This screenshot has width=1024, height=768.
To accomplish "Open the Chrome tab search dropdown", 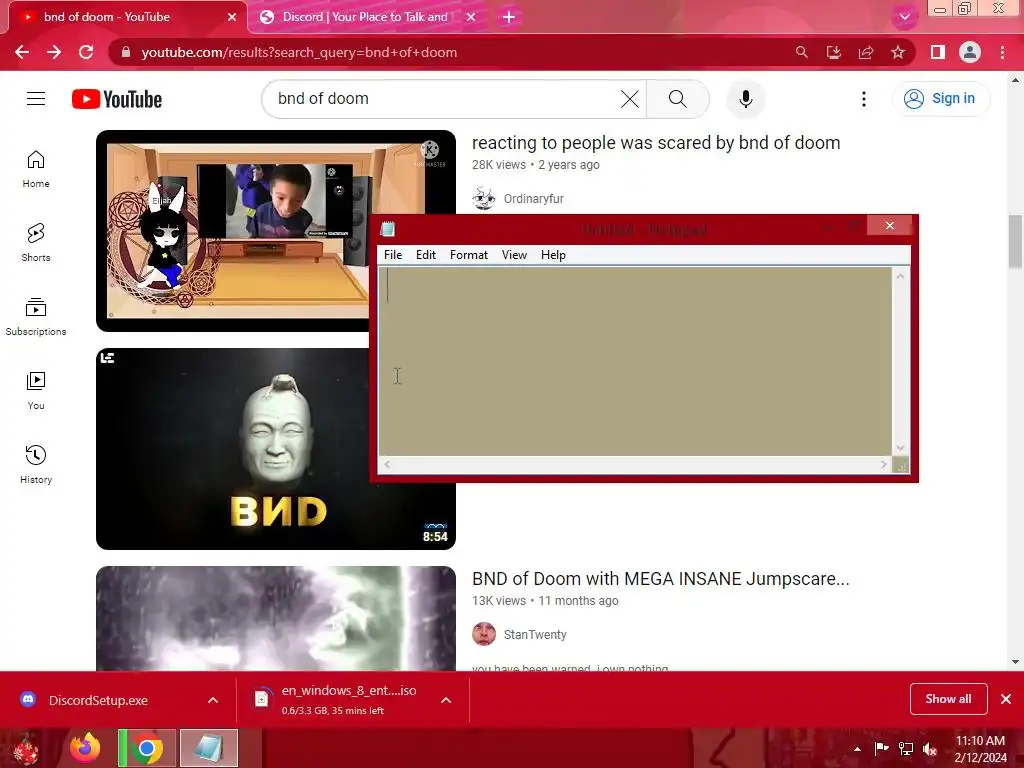I will [x=904, y=17].
